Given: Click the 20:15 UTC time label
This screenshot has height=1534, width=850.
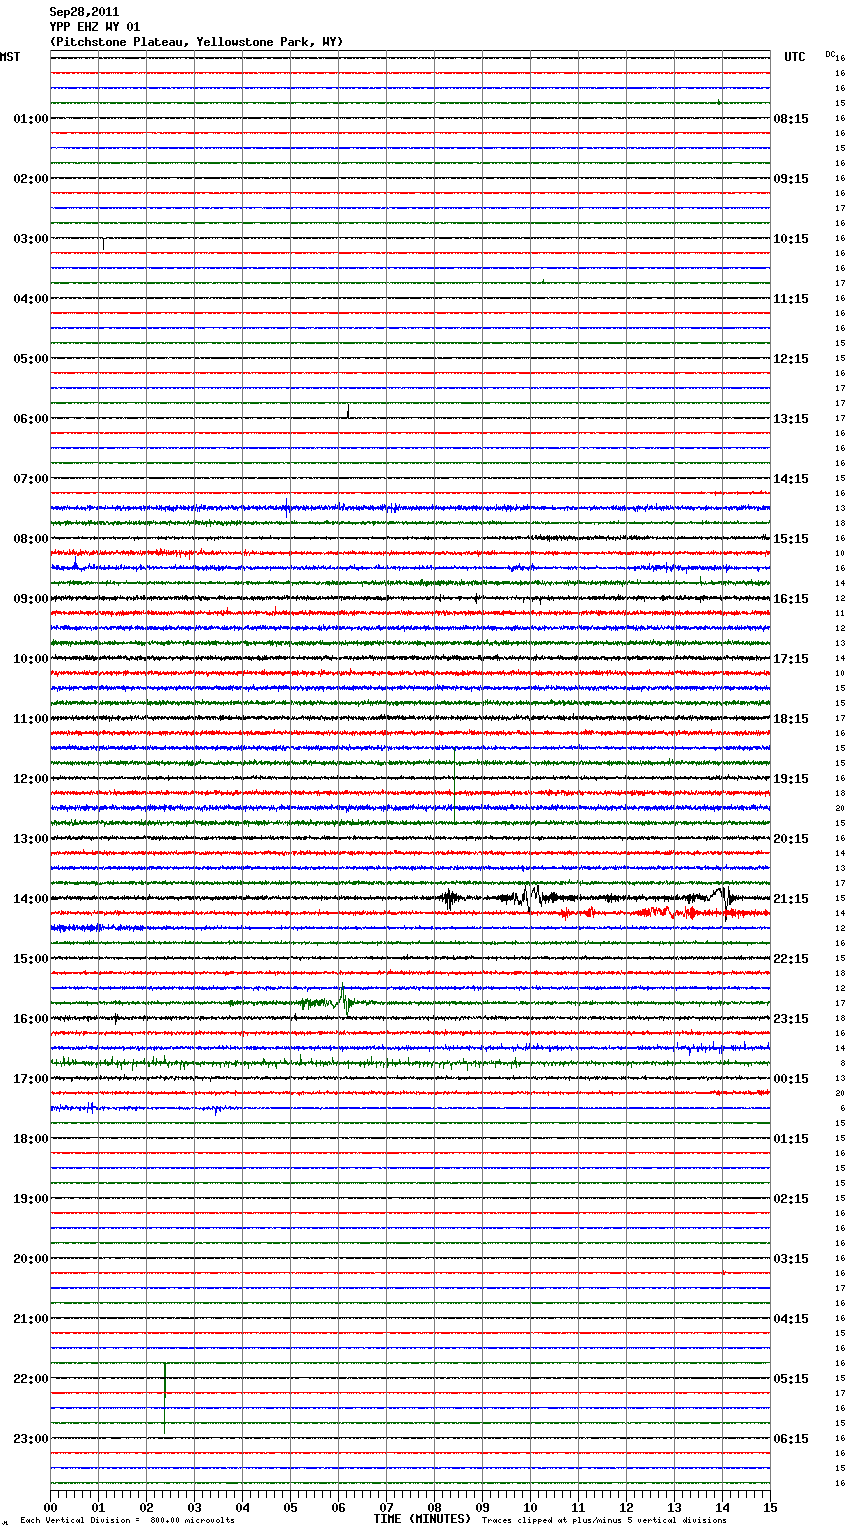Looking at the screenshot, I should coord(791,839).
